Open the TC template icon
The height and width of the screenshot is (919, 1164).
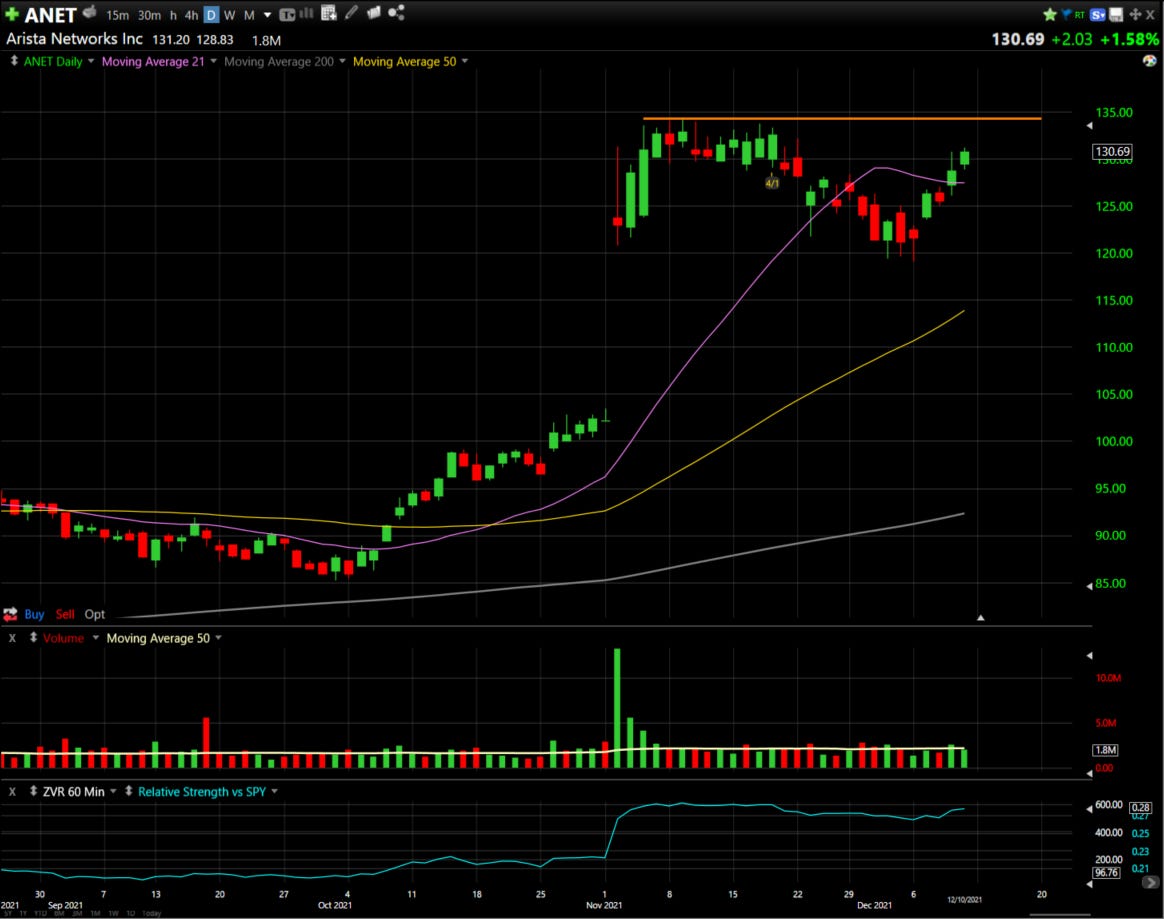pos(287,14)
